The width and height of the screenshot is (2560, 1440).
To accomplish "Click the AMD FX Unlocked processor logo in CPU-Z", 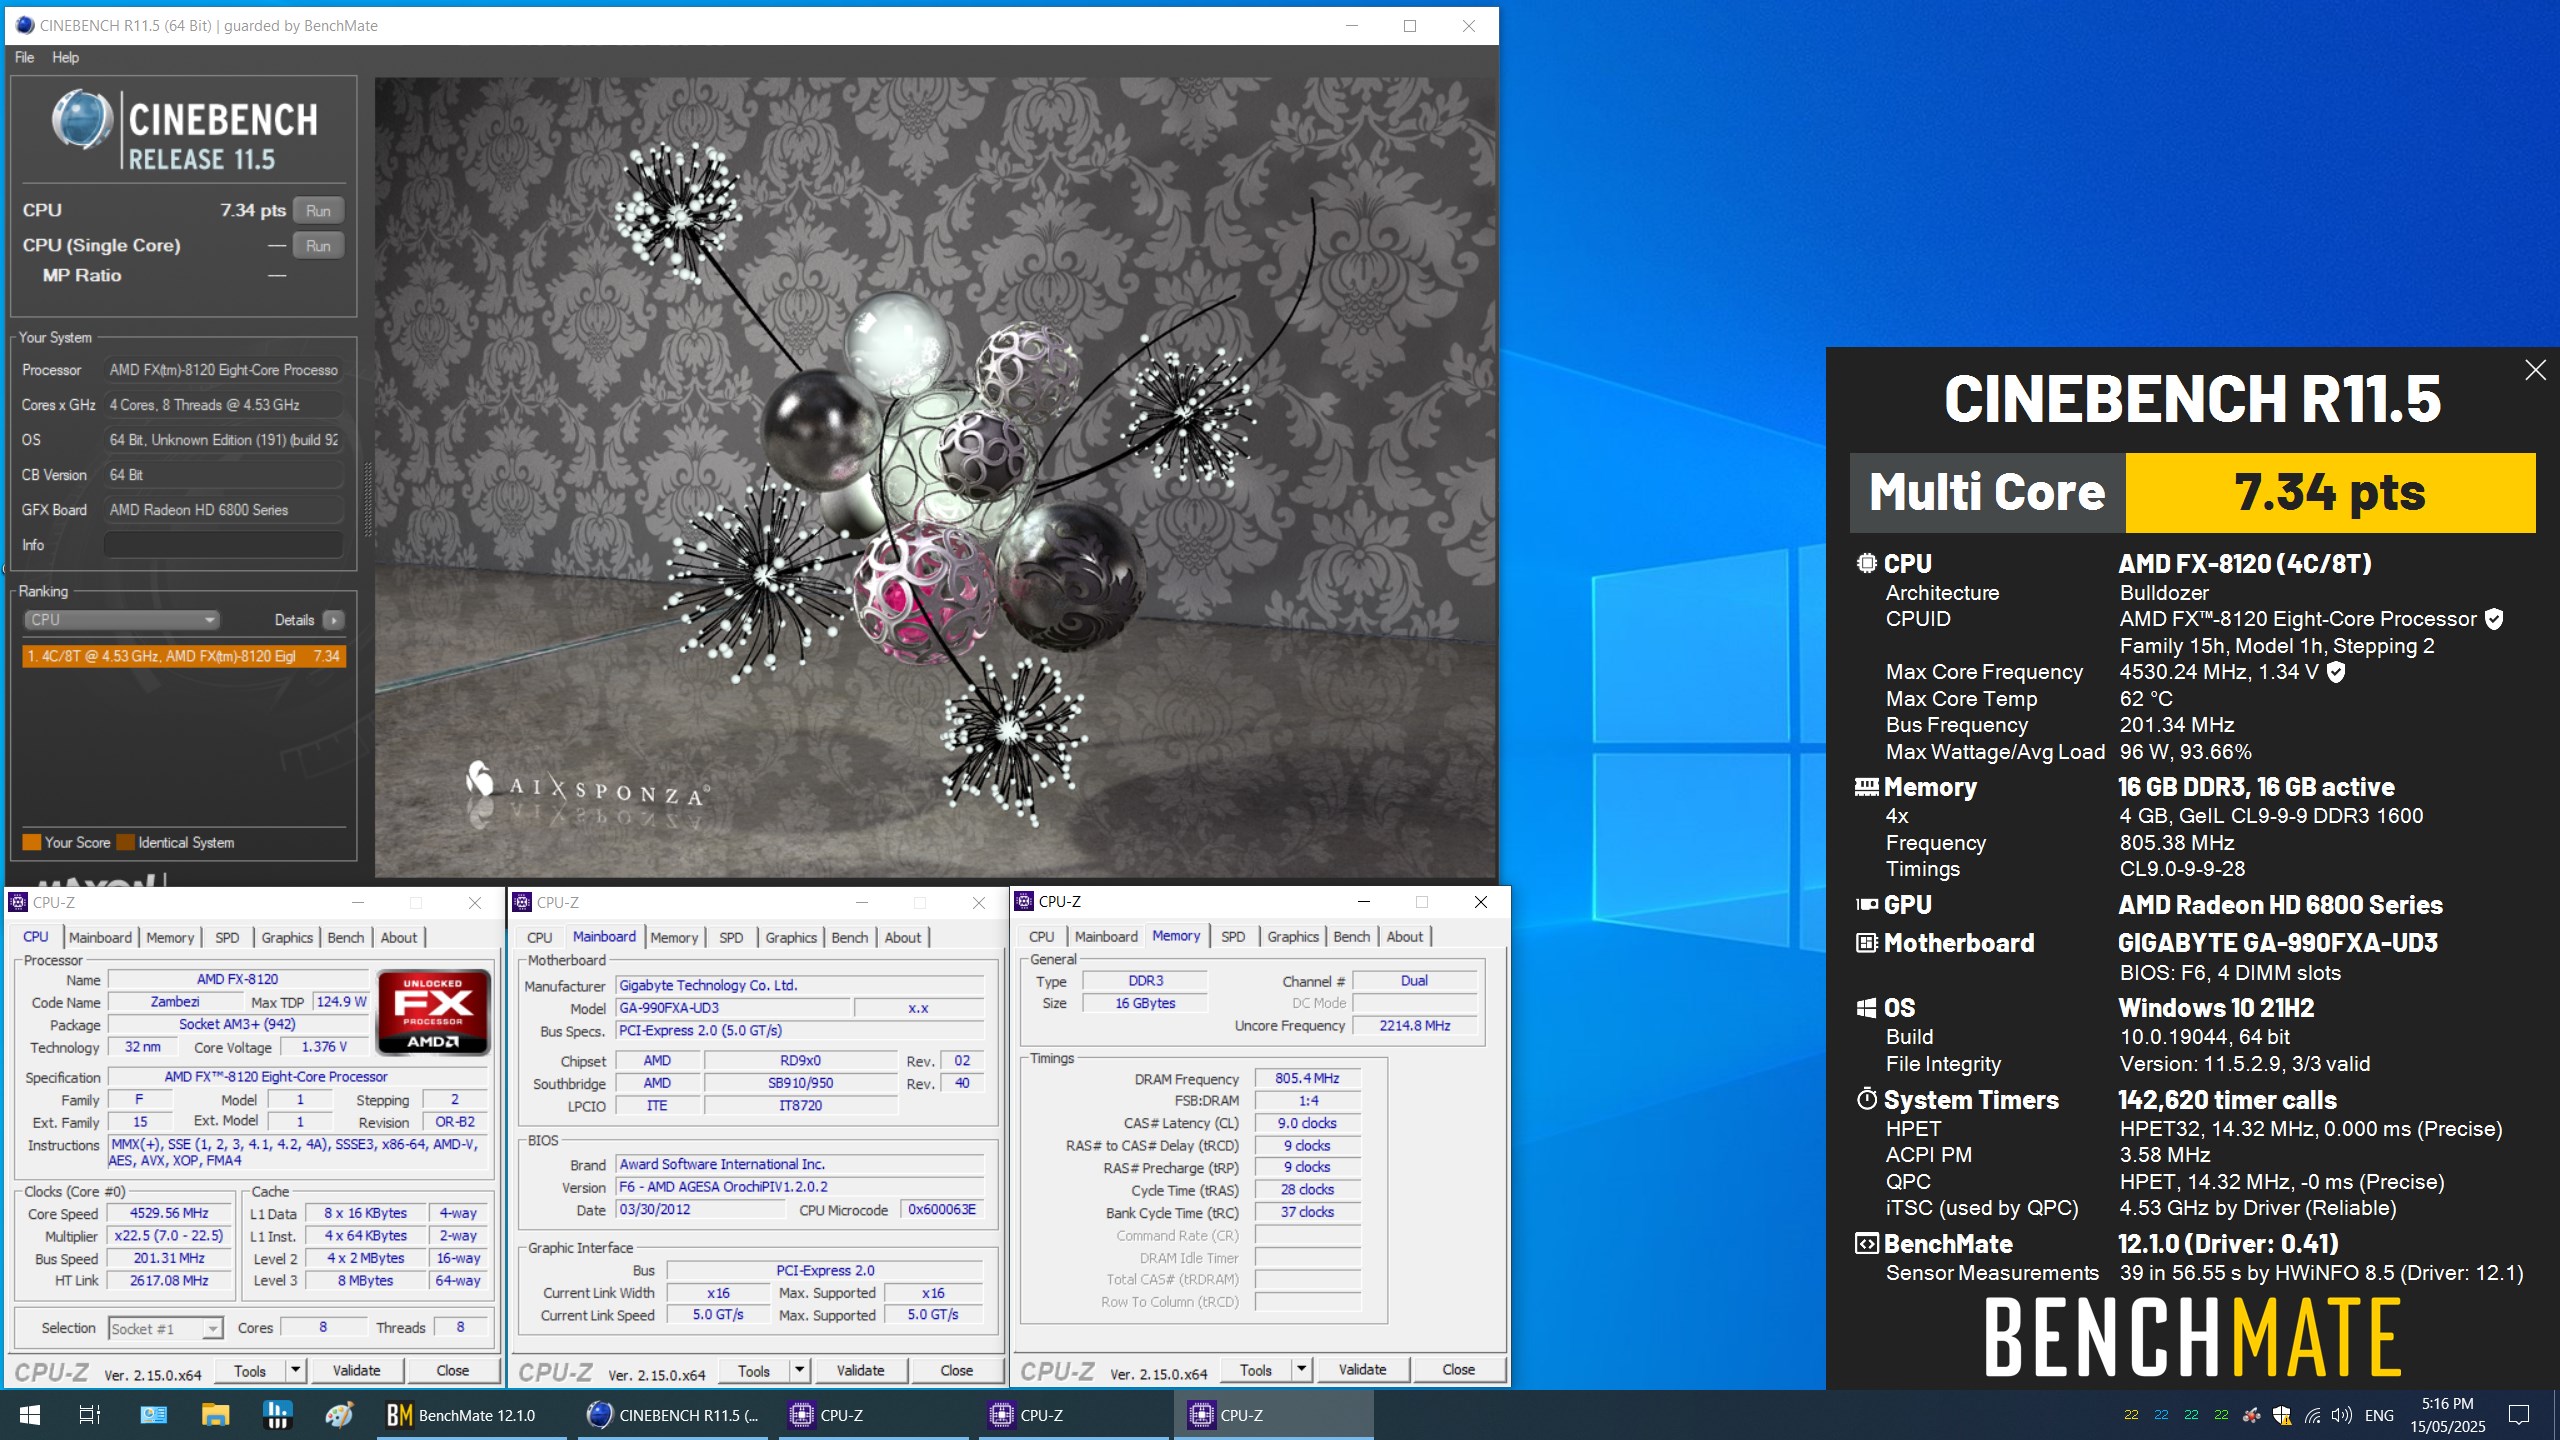I will click(433, 1012).
